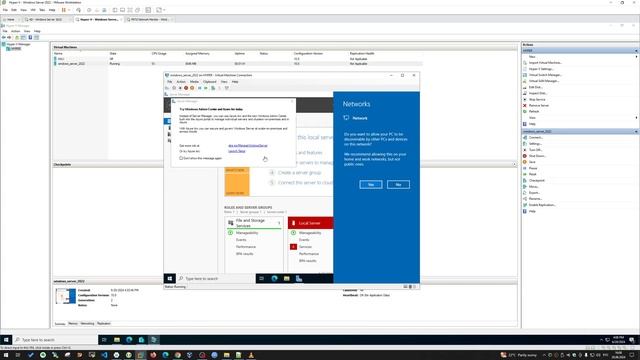
Task: Select windows_server_2022 row in Virtual Machines list
Action: coord(238,64)
